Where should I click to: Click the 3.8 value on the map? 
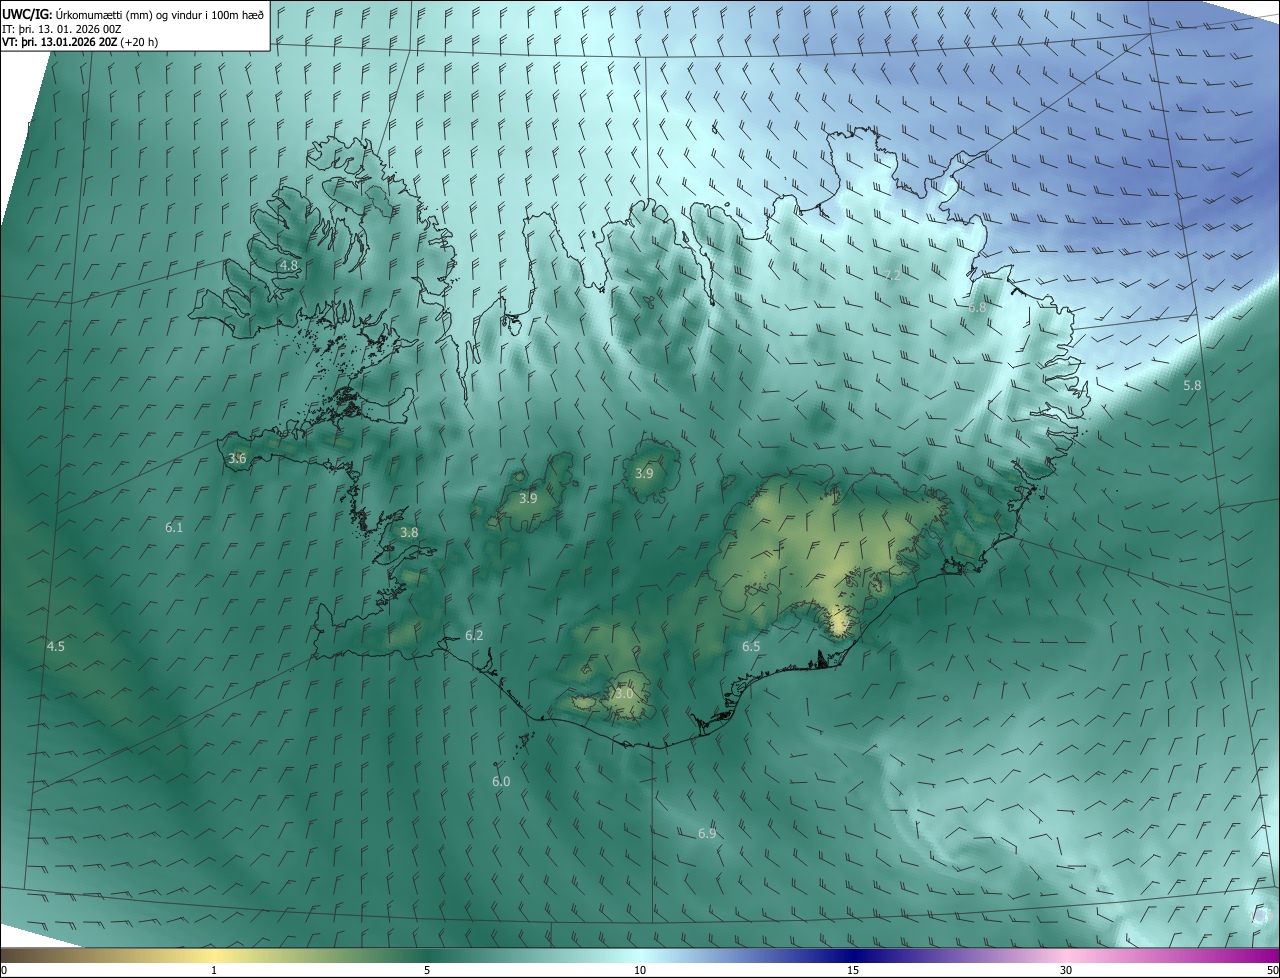pyautogui.click(x=409, y=533)
